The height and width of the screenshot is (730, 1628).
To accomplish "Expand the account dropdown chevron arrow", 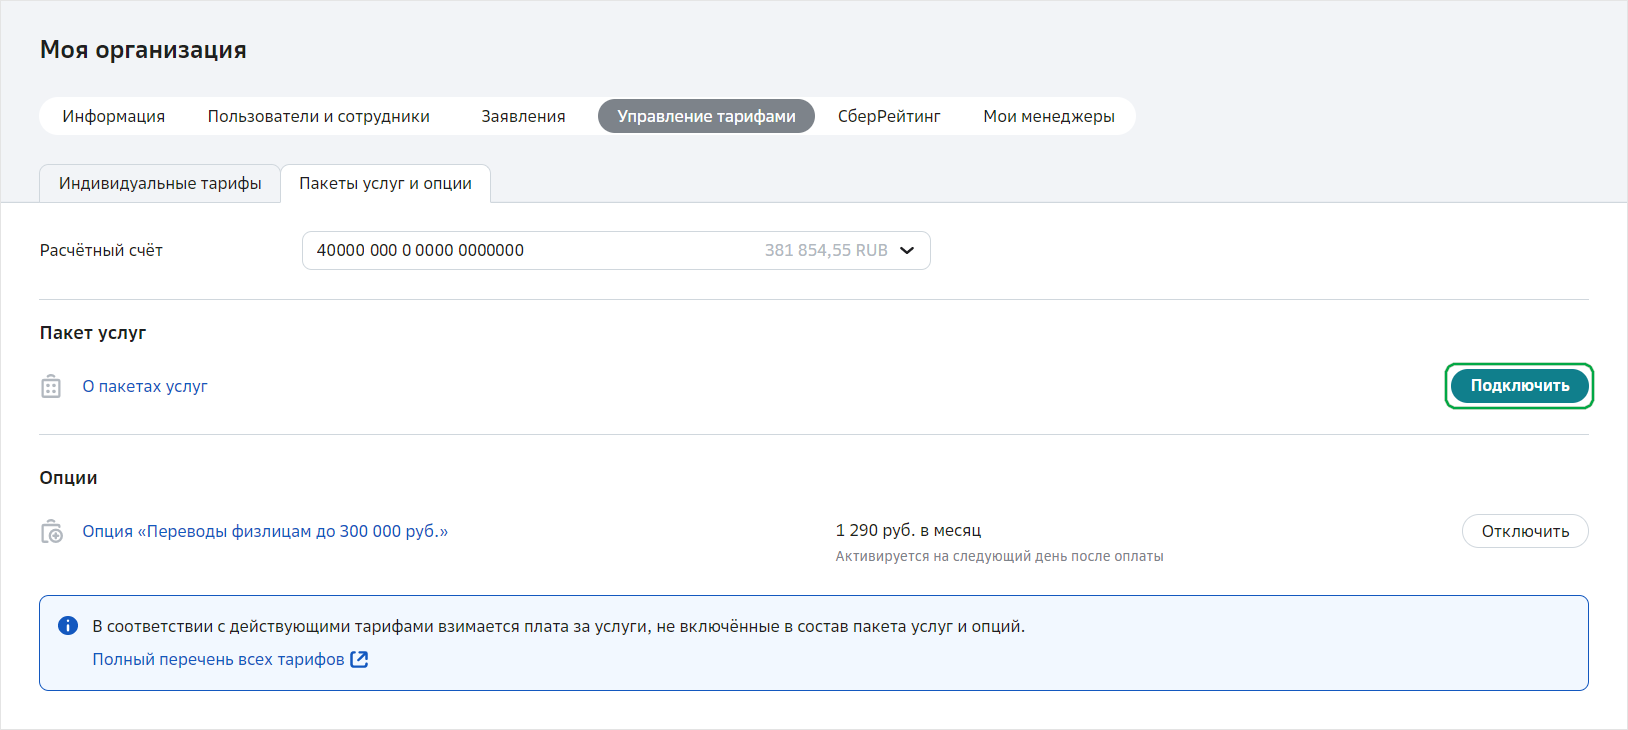I will pyautogui.click(x=907, y=251).
